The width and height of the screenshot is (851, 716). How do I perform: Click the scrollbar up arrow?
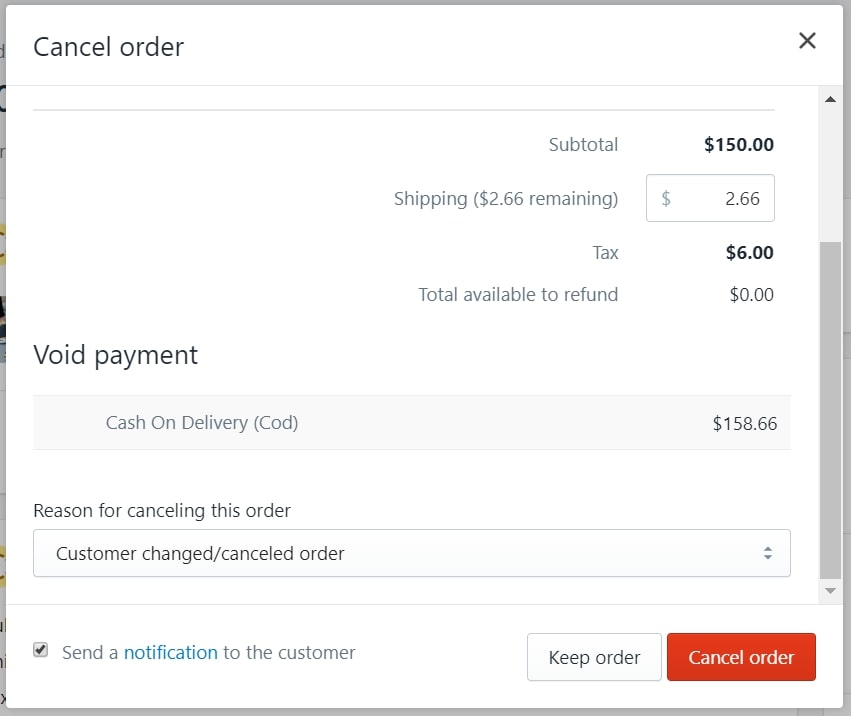(x=830, y=99)
